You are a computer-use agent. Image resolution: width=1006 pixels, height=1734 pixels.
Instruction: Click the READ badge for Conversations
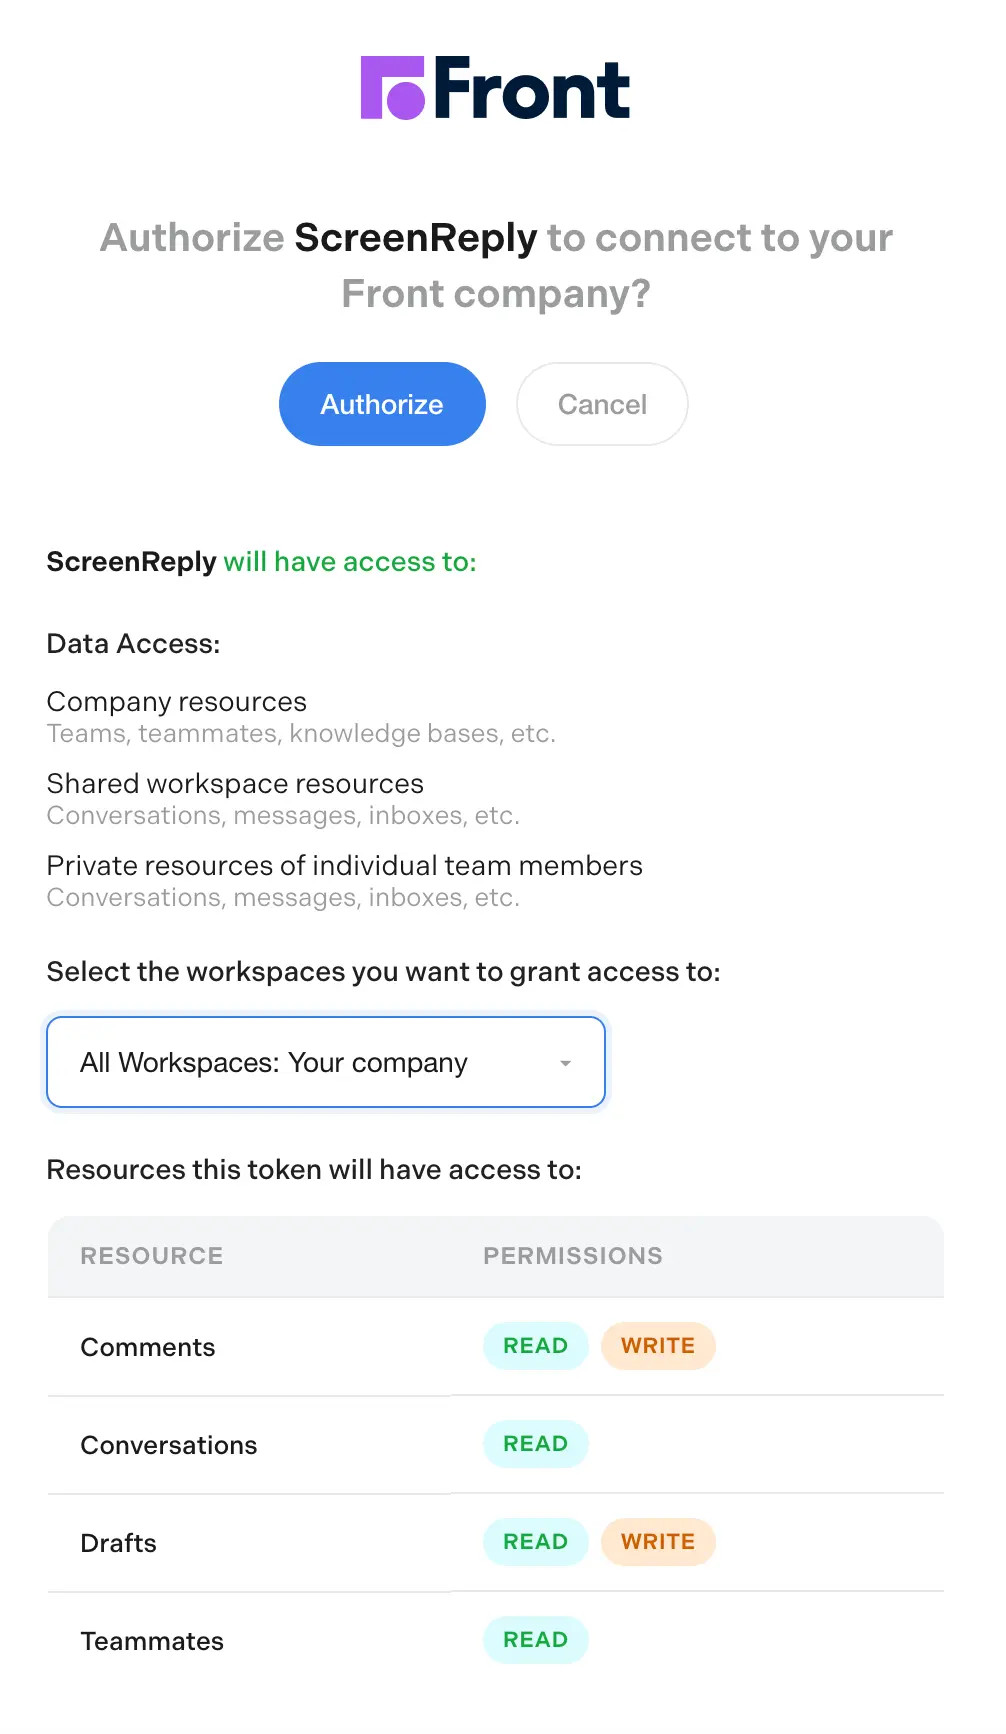click(x=535, y=1443)
